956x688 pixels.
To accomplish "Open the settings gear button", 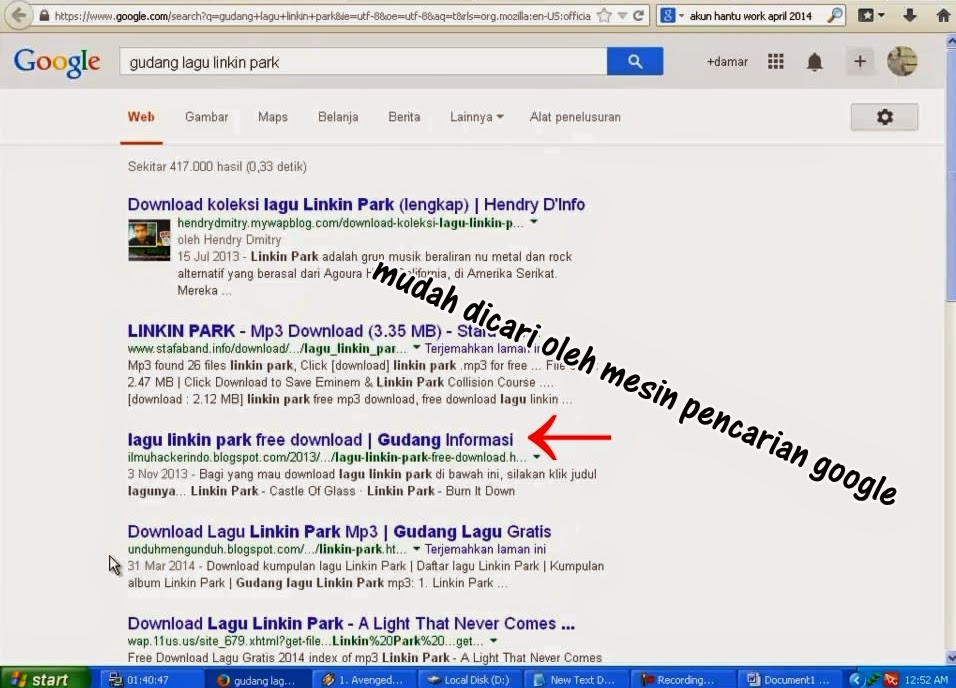I will point(884,116).
